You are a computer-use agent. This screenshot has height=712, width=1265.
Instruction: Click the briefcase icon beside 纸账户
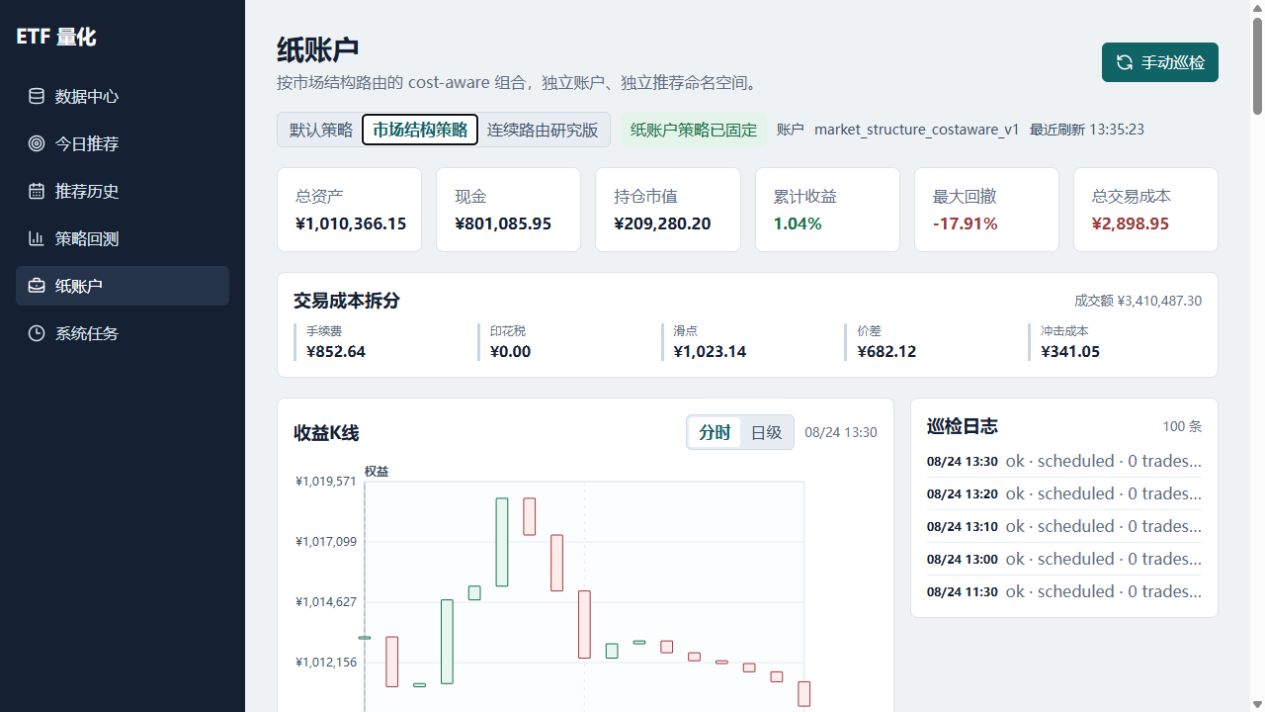click(36, 286)
